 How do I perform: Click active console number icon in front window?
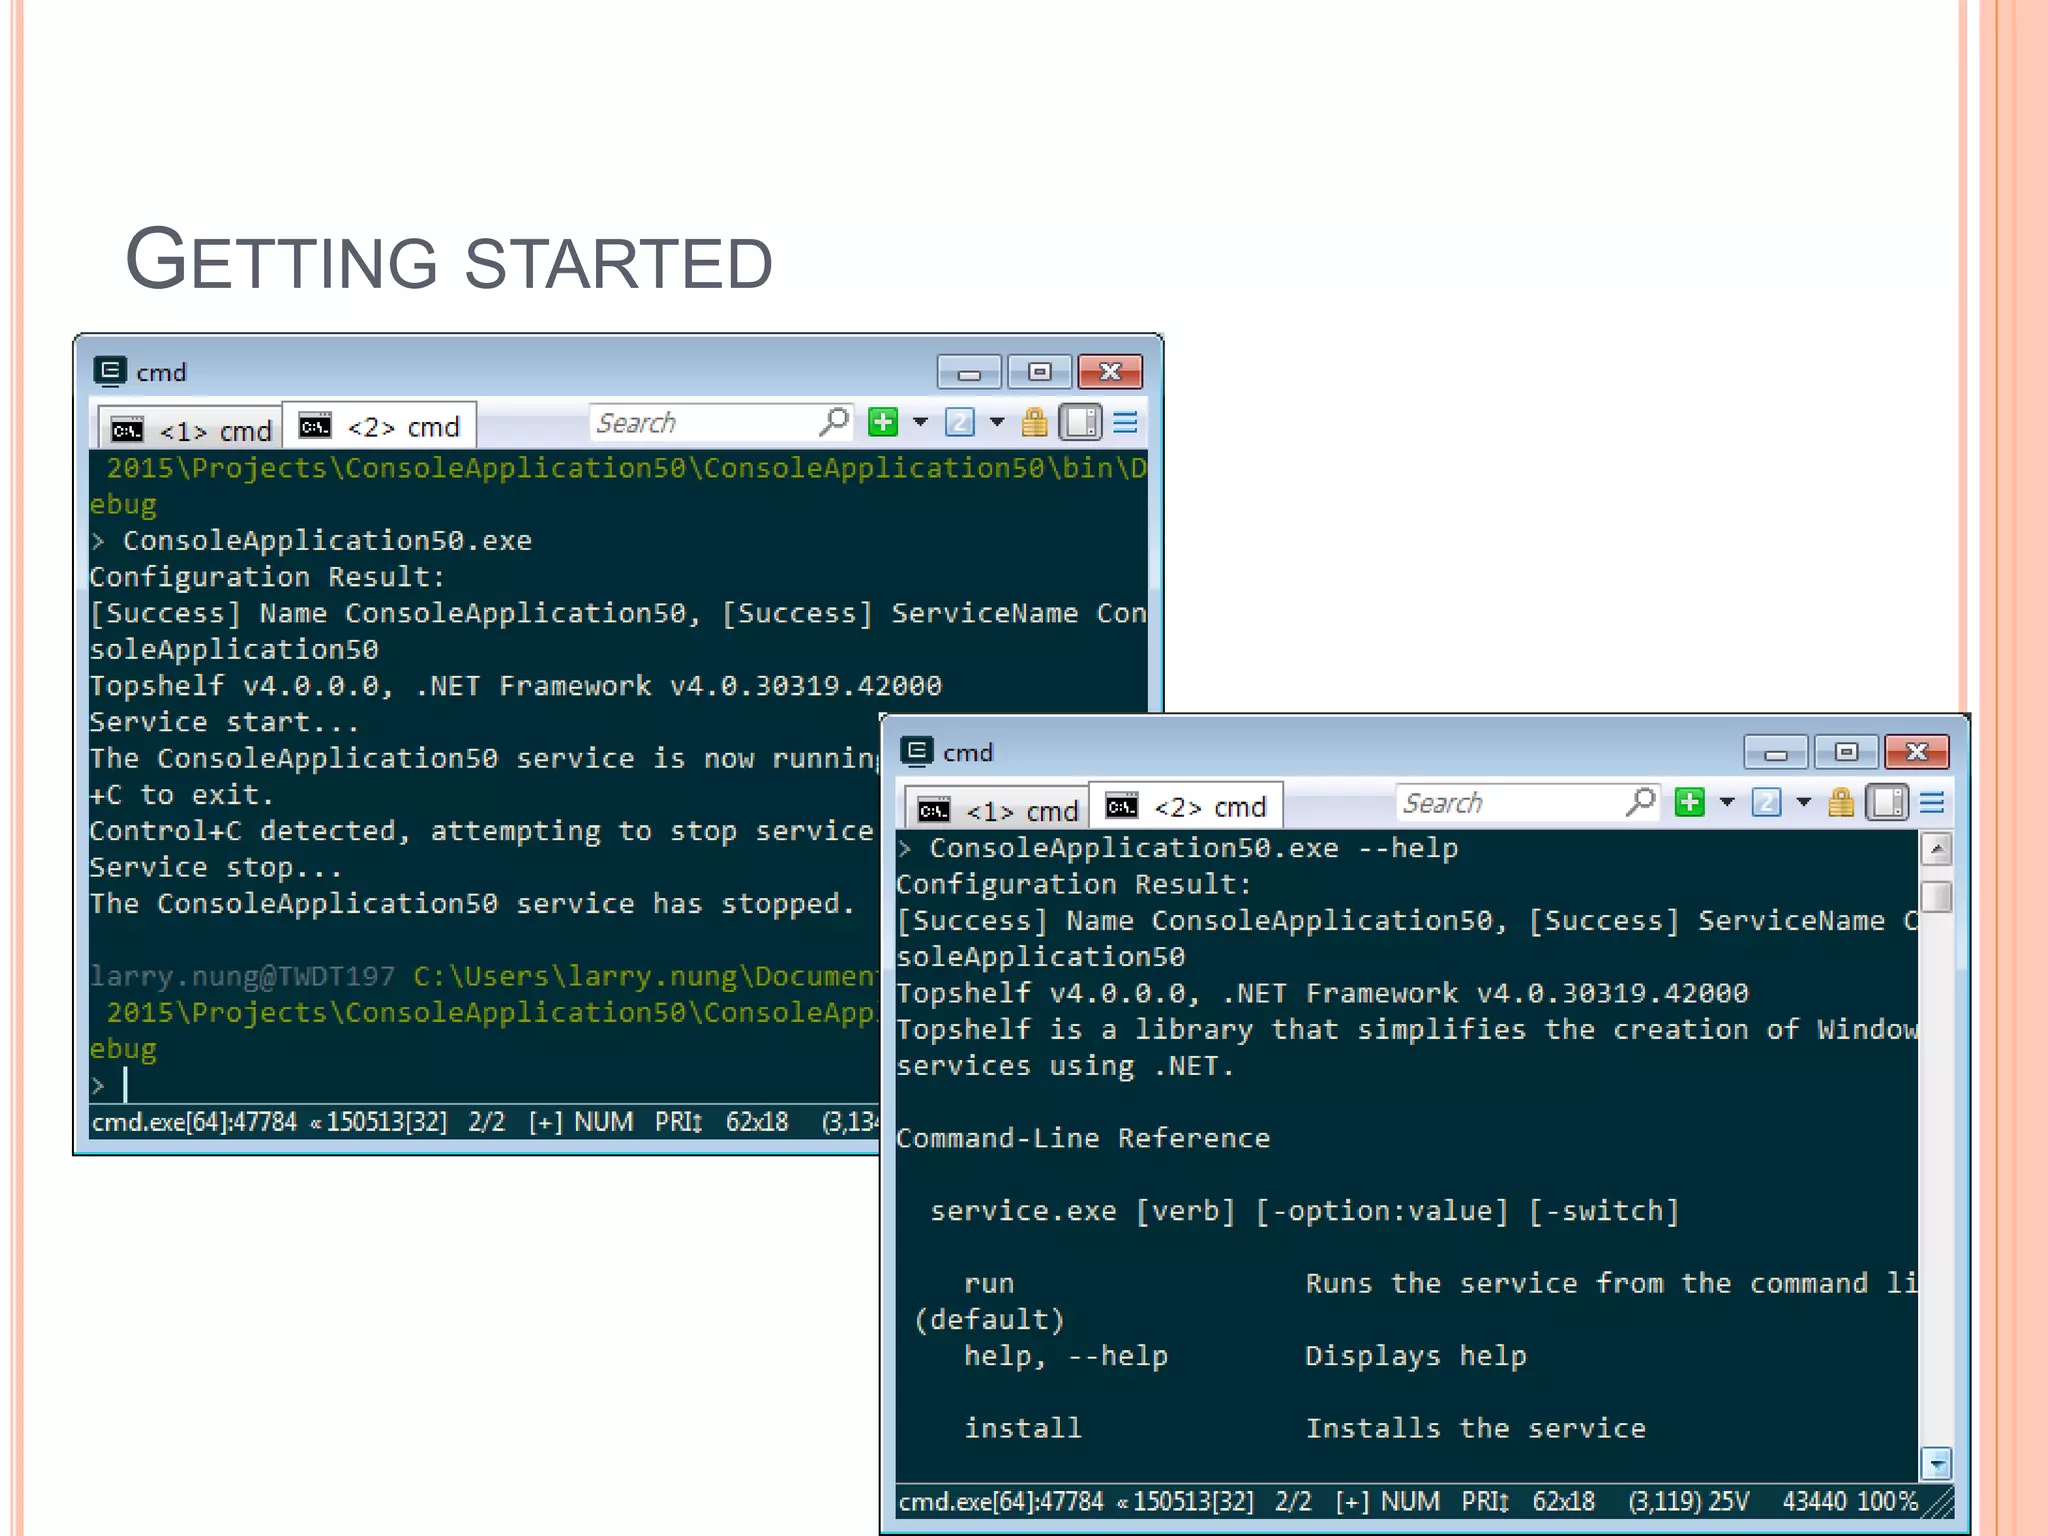tap(1767, 802)
